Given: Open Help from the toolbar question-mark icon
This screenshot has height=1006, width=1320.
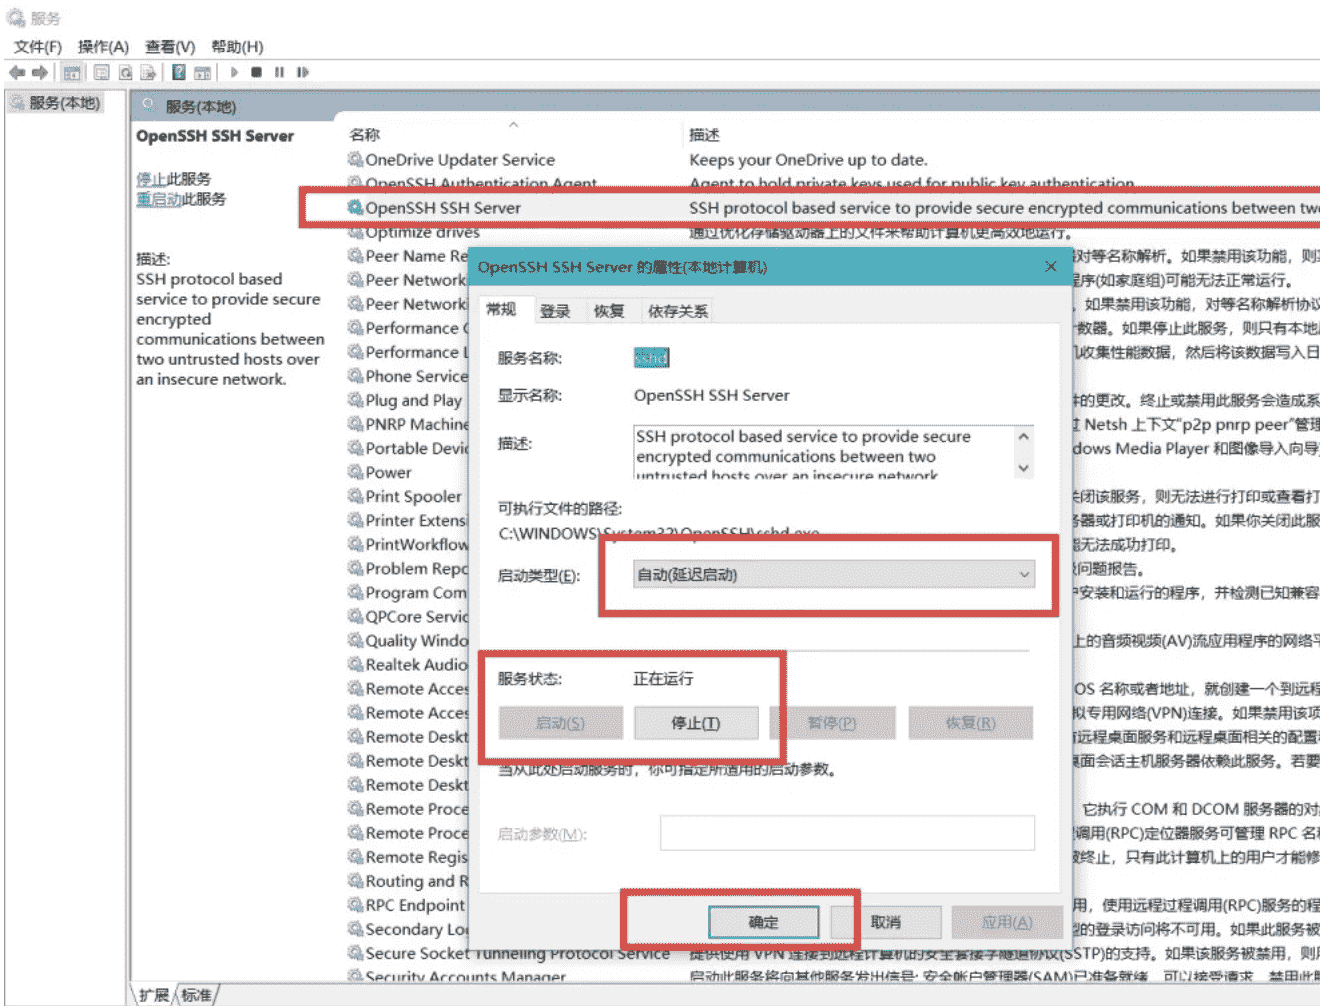Looking at the screenshot, I should coord(178,72).
